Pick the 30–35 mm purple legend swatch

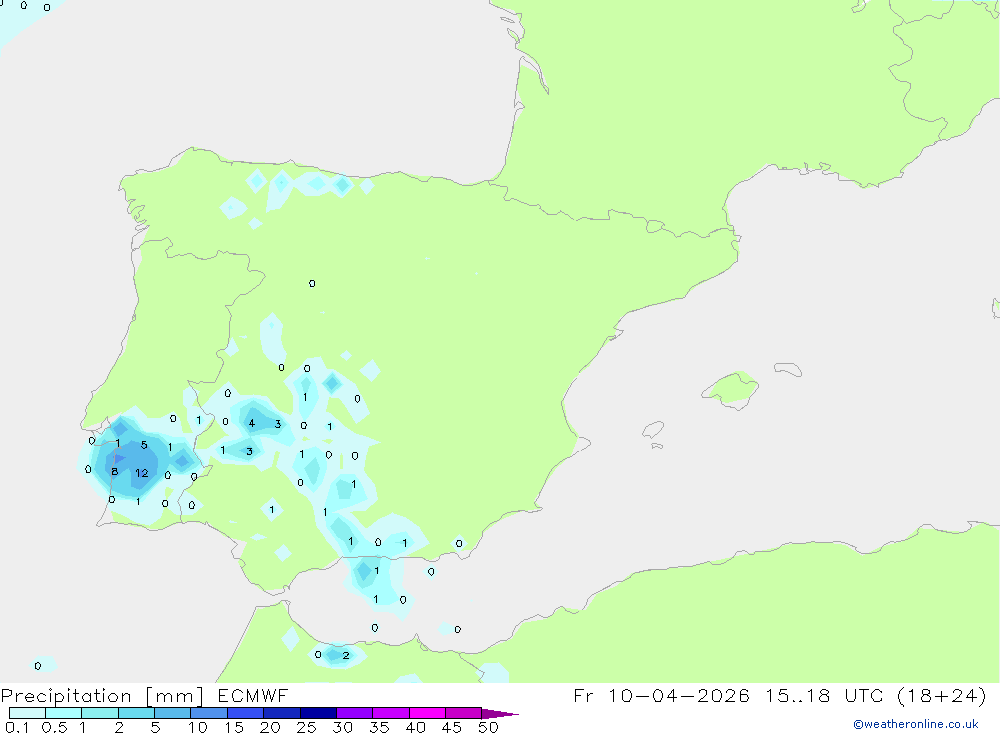[354, 713]
